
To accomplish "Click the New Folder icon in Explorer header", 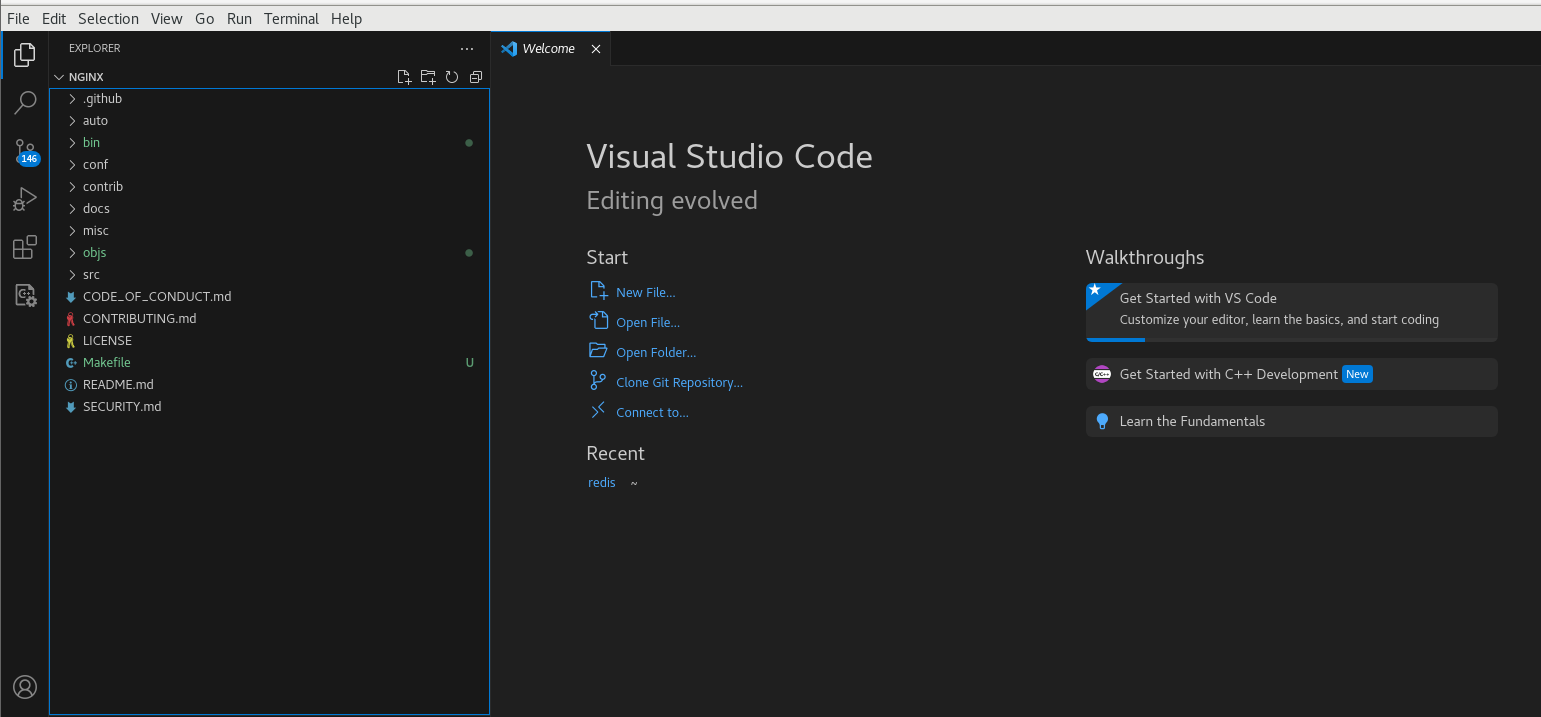I will click(428, 77).
